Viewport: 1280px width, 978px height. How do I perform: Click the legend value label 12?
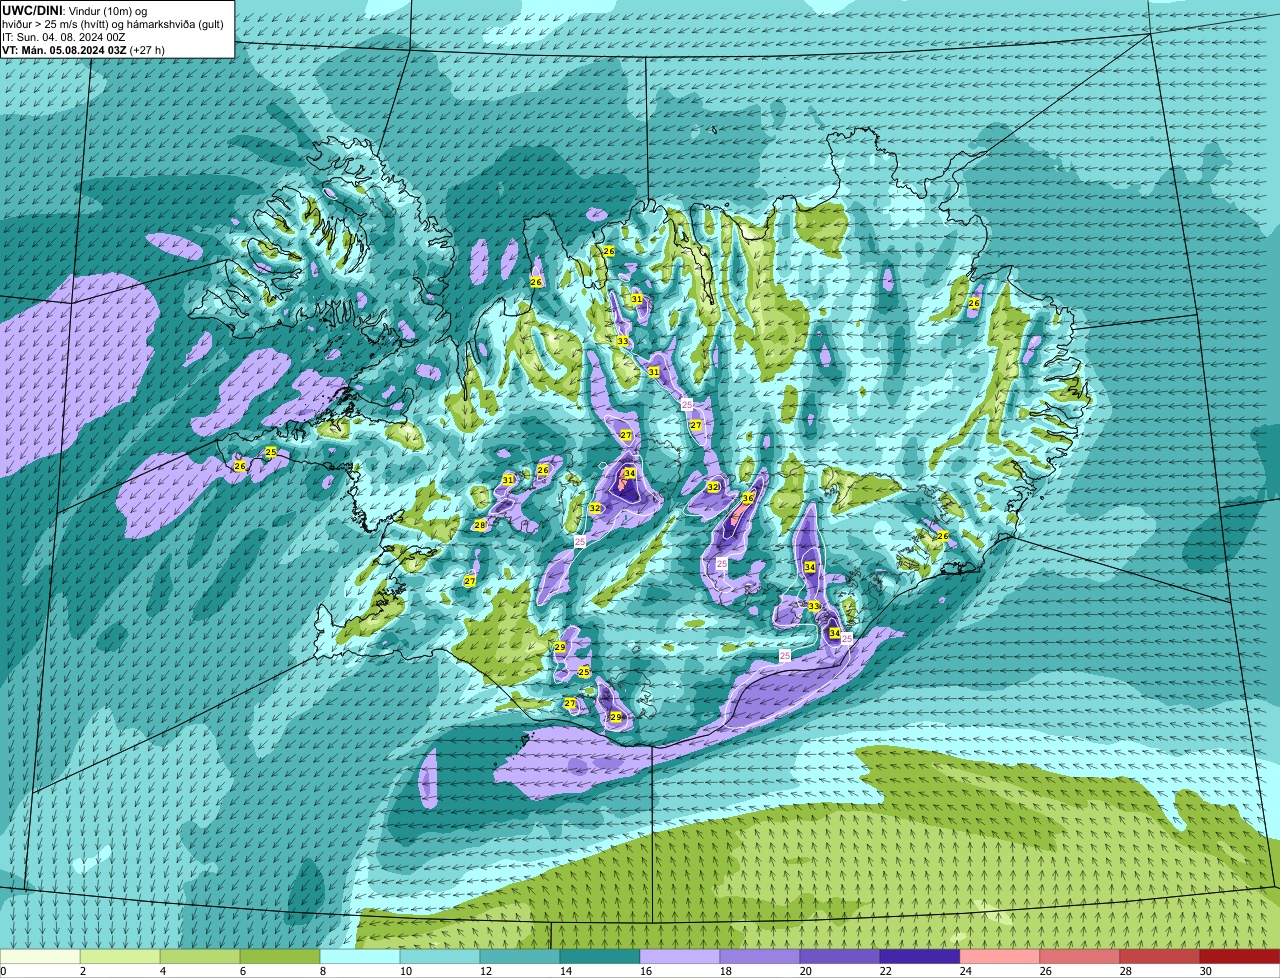click(x=485, y=971)
